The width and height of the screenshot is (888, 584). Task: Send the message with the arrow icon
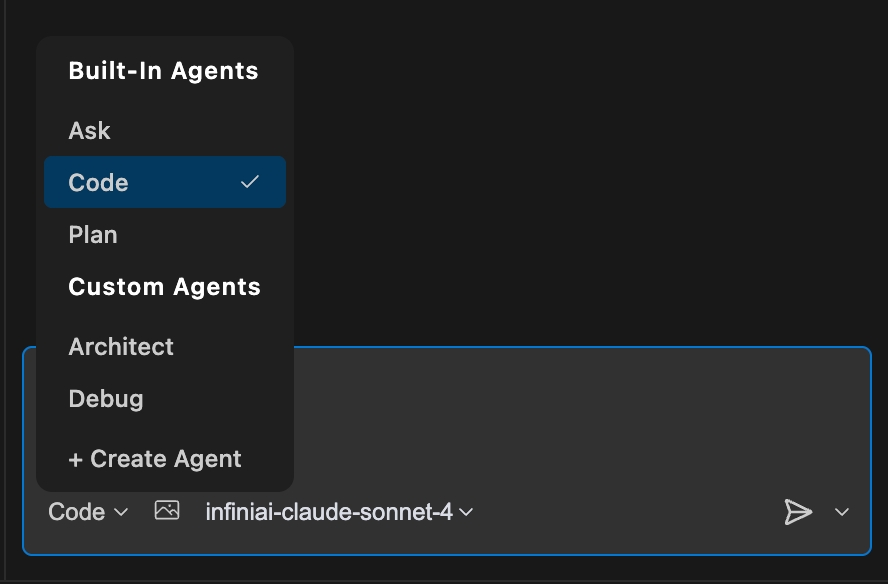tap(798, 512)
